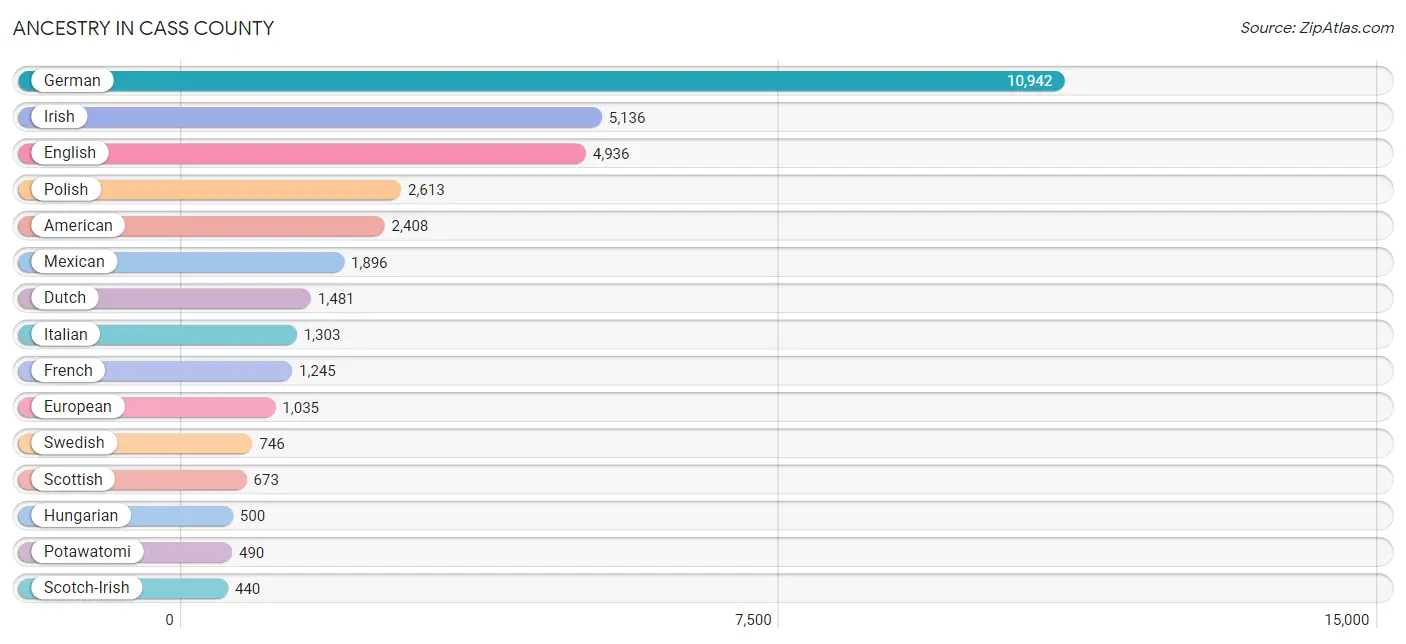
Task: Click the Swedish orange bar
Action: pos(135,443)
